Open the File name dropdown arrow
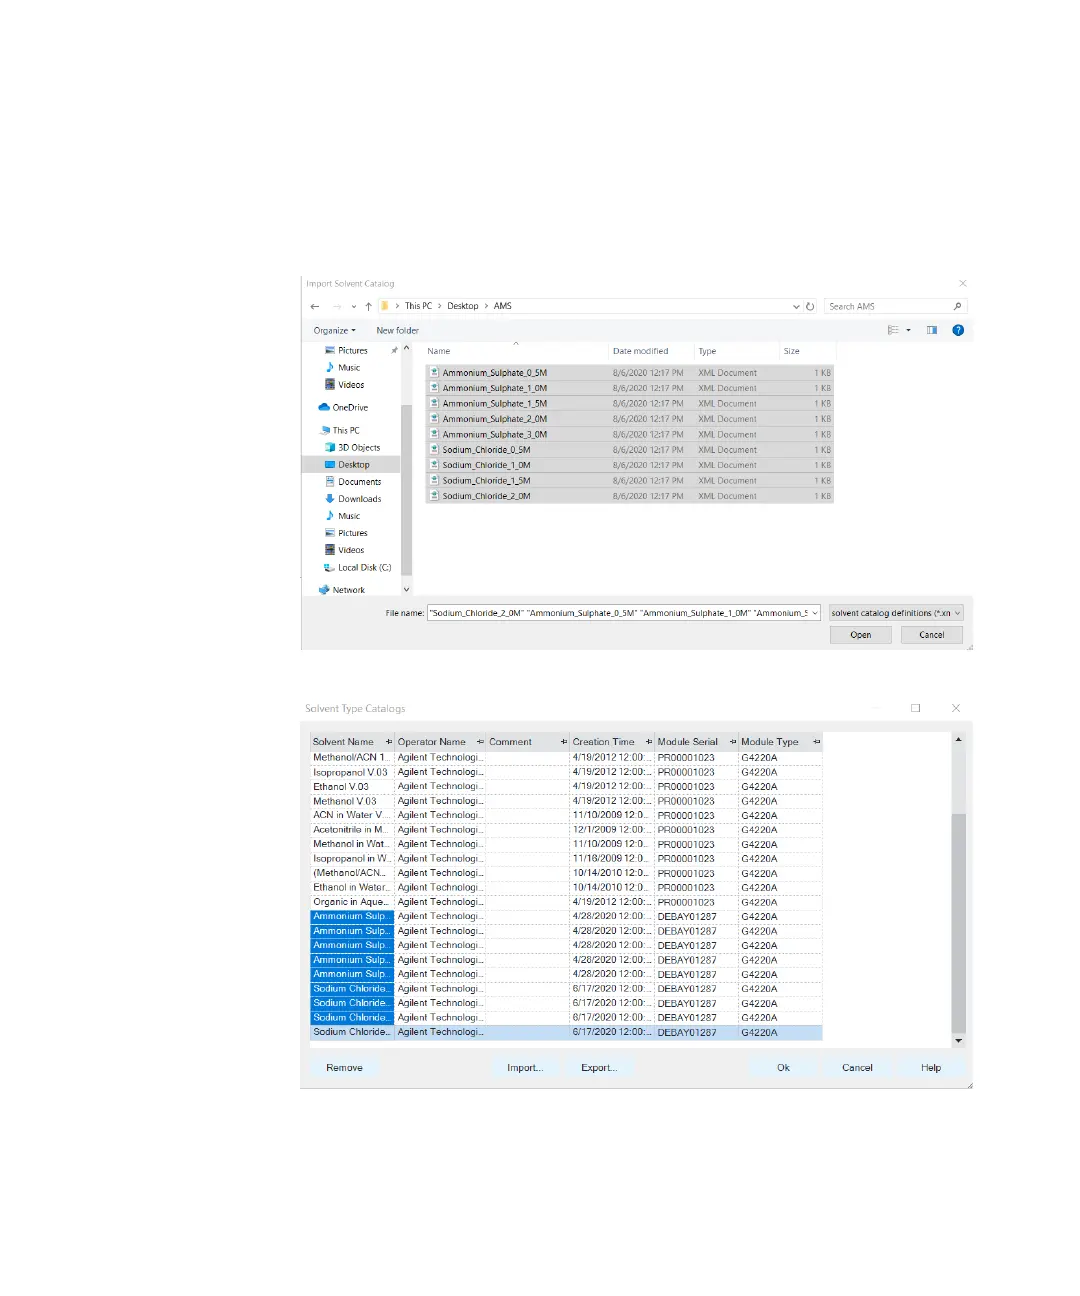Viewport: 1080px width, 1296px height. (x=815, y=613)
